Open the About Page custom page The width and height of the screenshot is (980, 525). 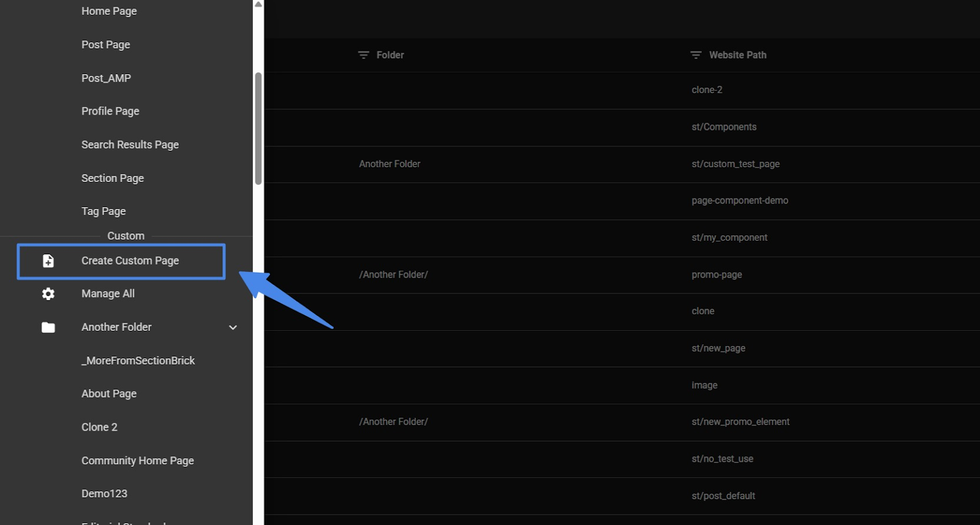(x=109, y=394)
